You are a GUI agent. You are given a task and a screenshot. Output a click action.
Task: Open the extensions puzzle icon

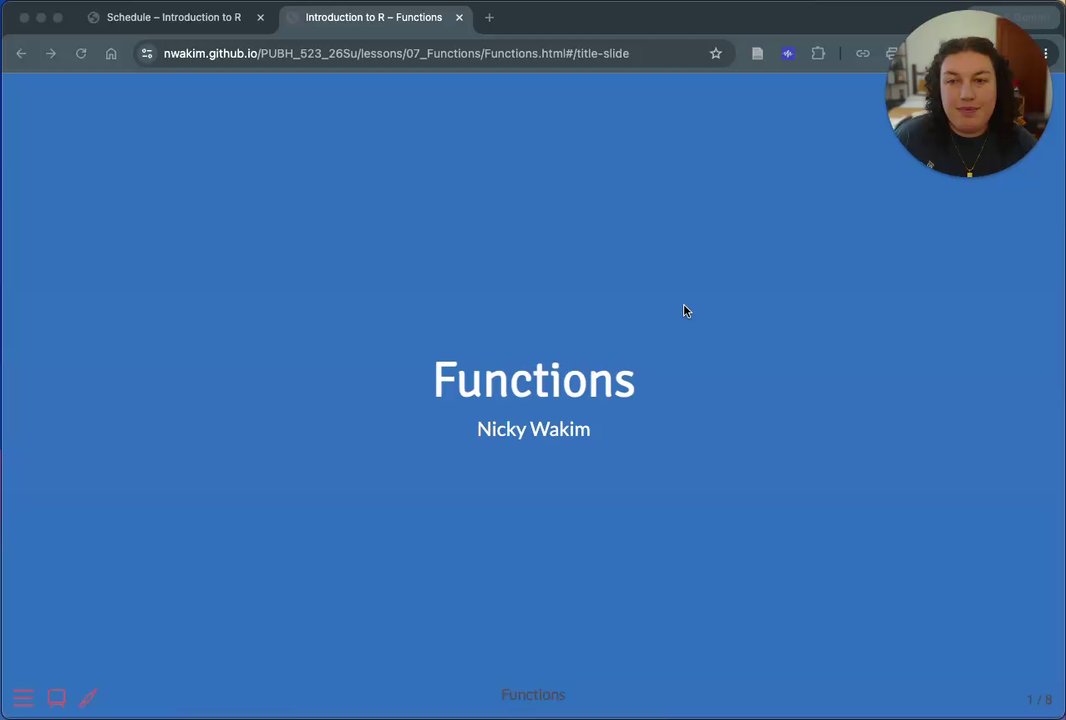(x=819, y=54)
